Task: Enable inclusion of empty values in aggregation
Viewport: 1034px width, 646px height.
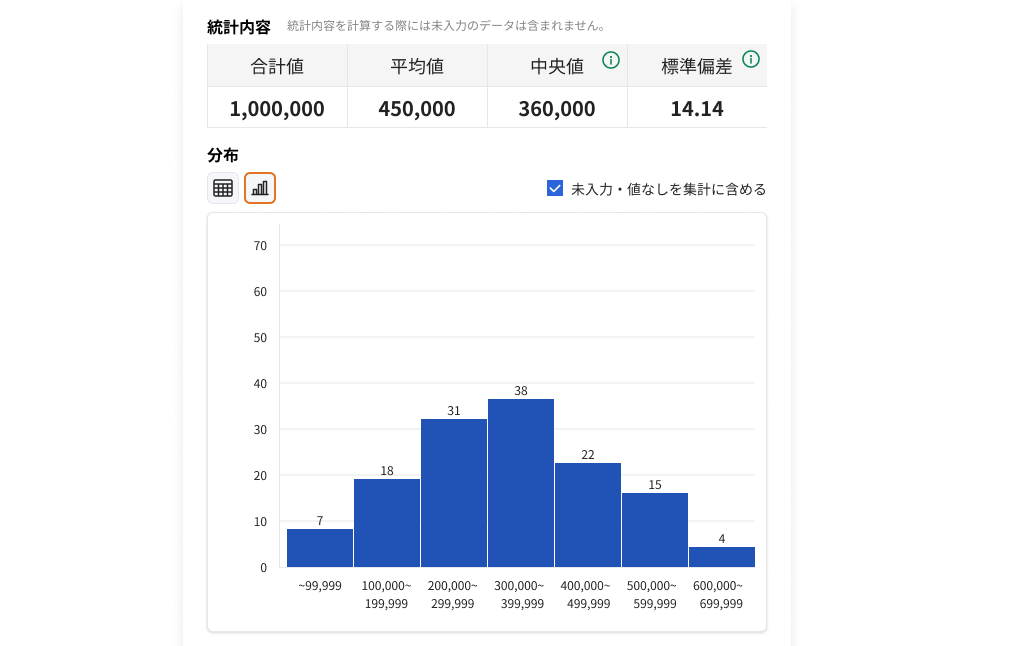Action: pyautogui.click(x=554, y=187)
